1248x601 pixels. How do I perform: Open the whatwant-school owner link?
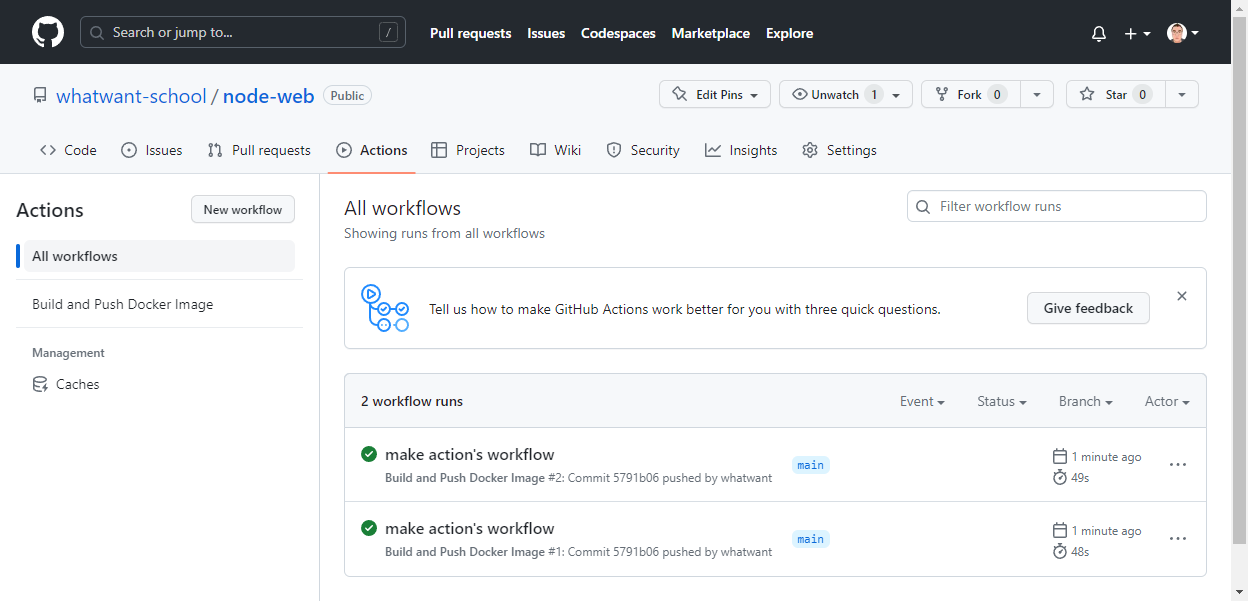click(x=131, y=96)
